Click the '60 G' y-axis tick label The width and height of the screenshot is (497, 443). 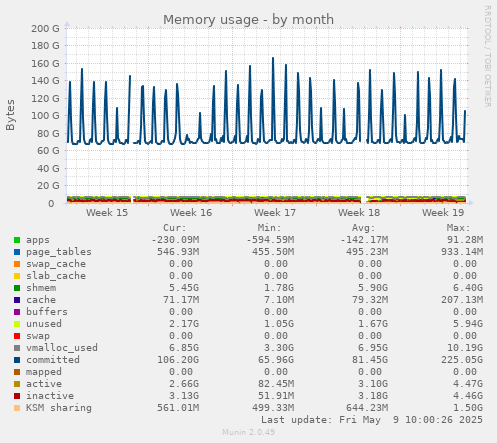tap(48, 151)
